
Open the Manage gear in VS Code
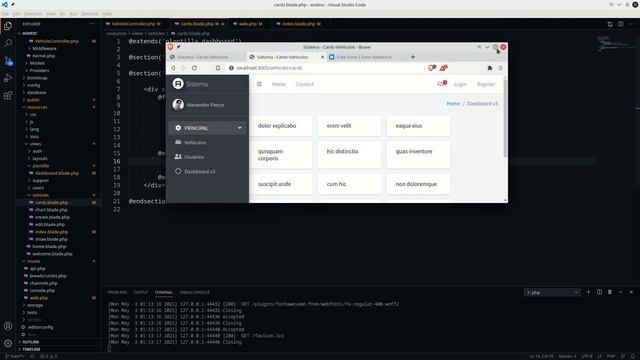click(8, 343)
